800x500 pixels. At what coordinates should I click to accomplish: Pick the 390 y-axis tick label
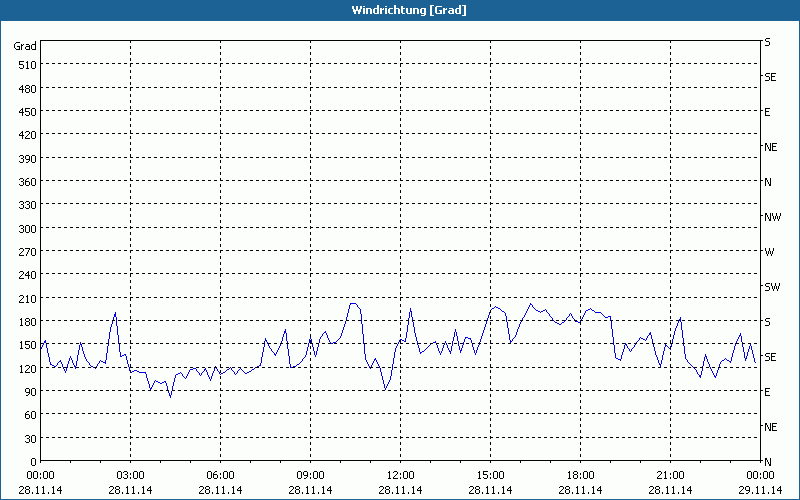tap(28, 159)
